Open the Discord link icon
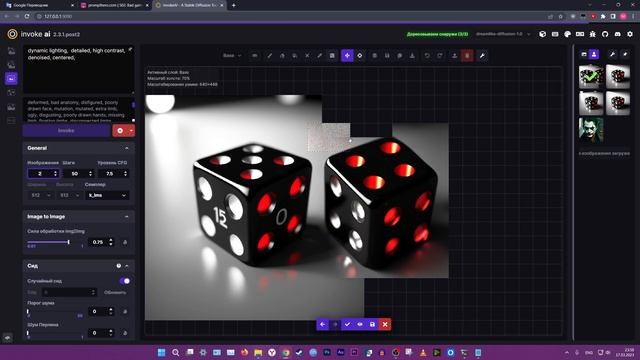 coord(617,34)
